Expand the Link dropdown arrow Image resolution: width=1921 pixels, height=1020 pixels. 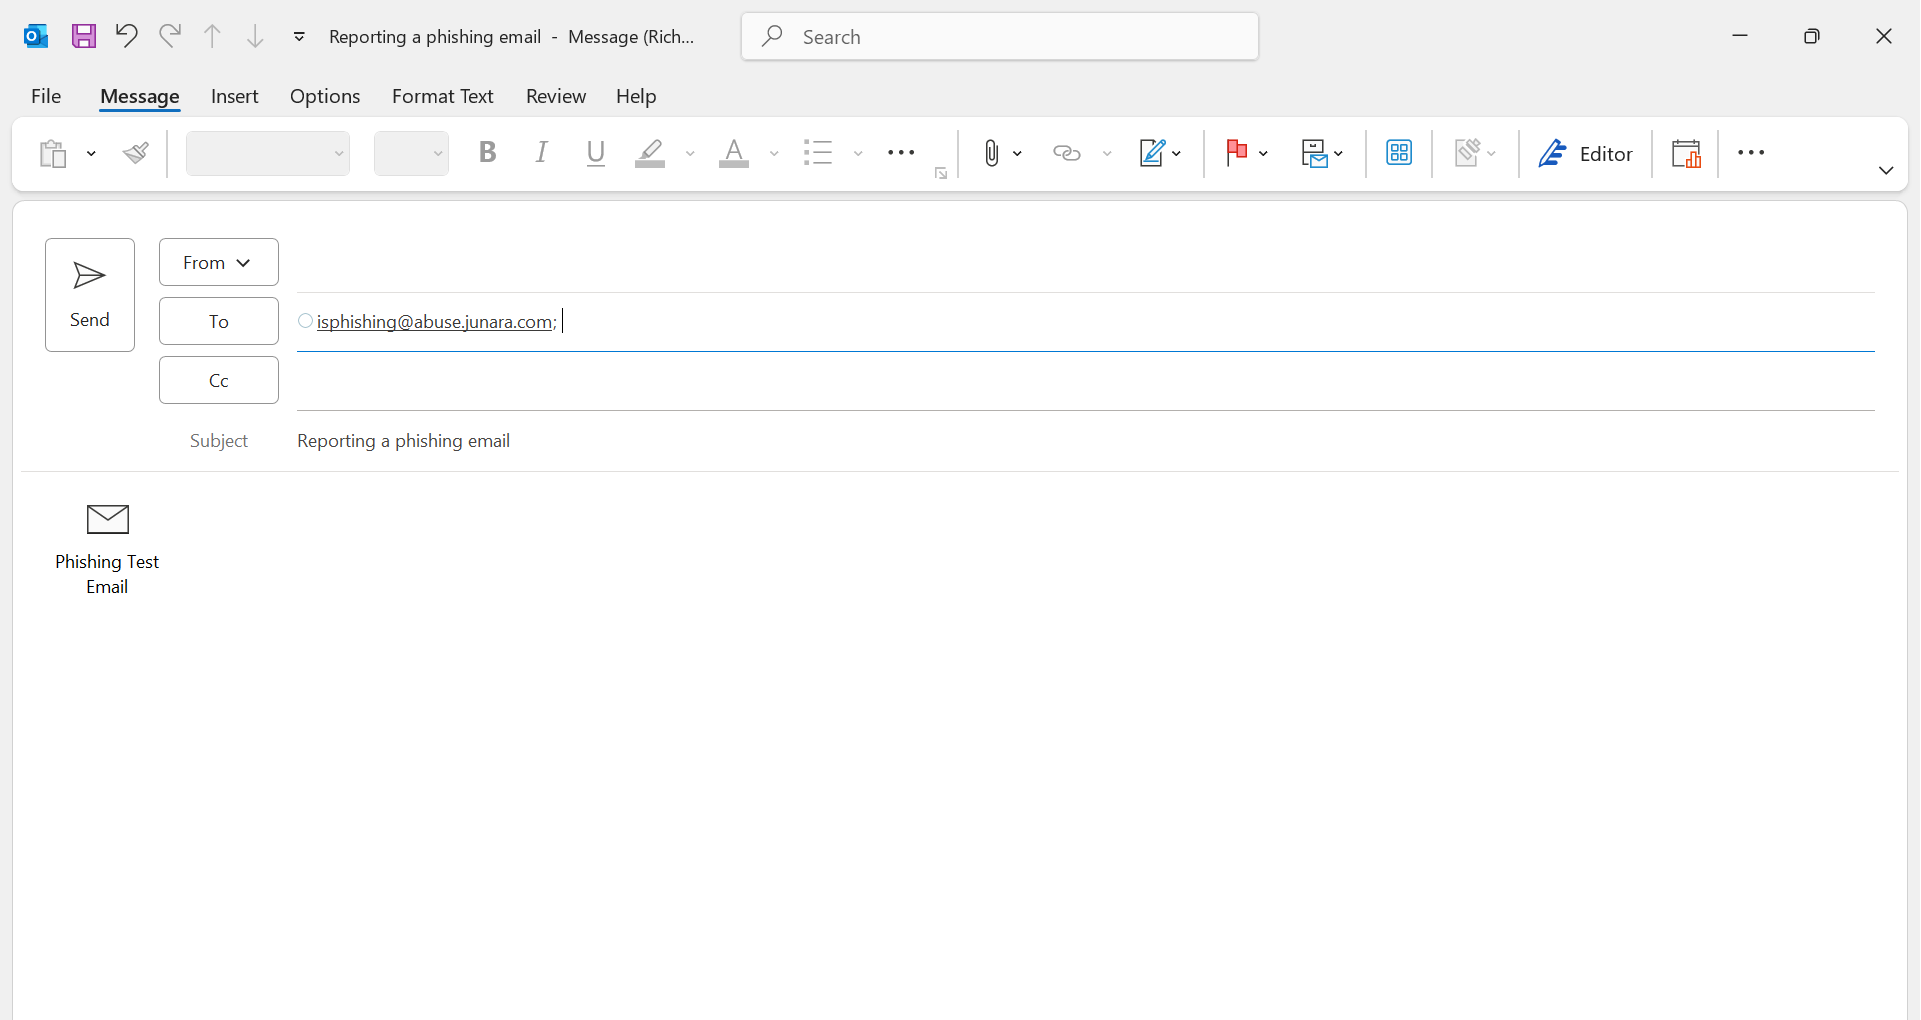click(1107, 153)
